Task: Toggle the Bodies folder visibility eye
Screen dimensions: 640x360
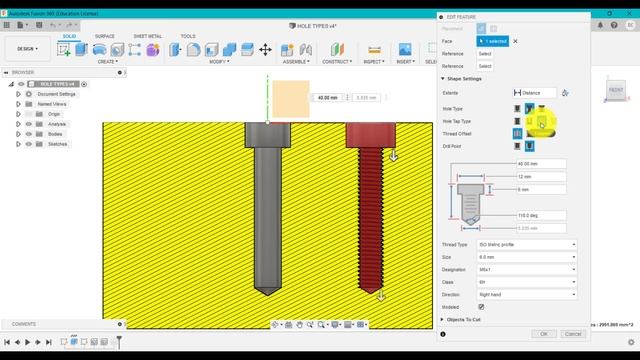Action: pos(29,134)
